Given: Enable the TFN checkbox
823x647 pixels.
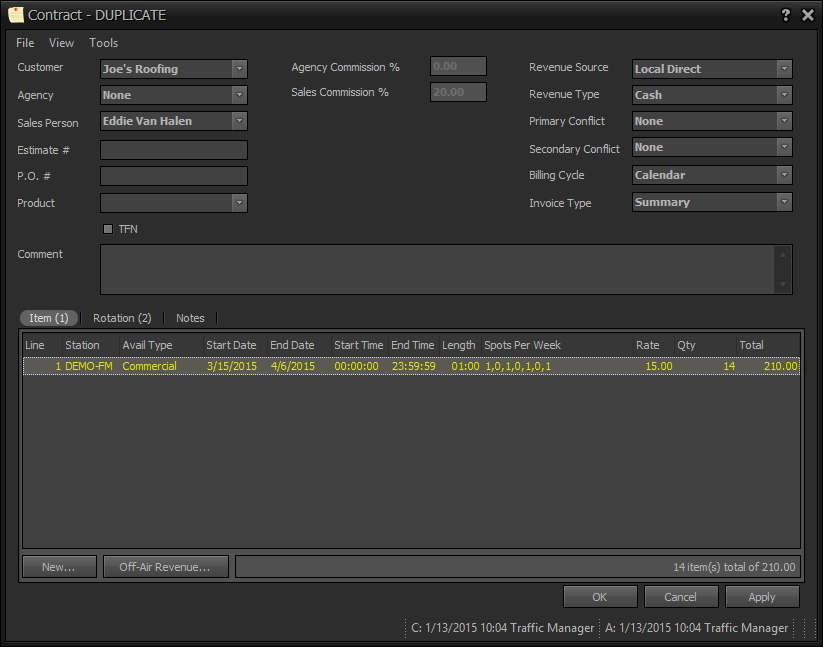Looking at the screenshot, I should [108, 229].
